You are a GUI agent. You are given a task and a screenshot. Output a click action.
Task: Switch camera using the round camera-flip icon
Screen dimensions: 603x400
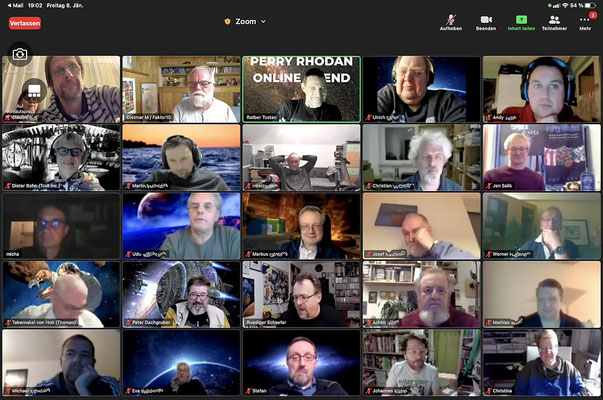(x=20, y=54)
